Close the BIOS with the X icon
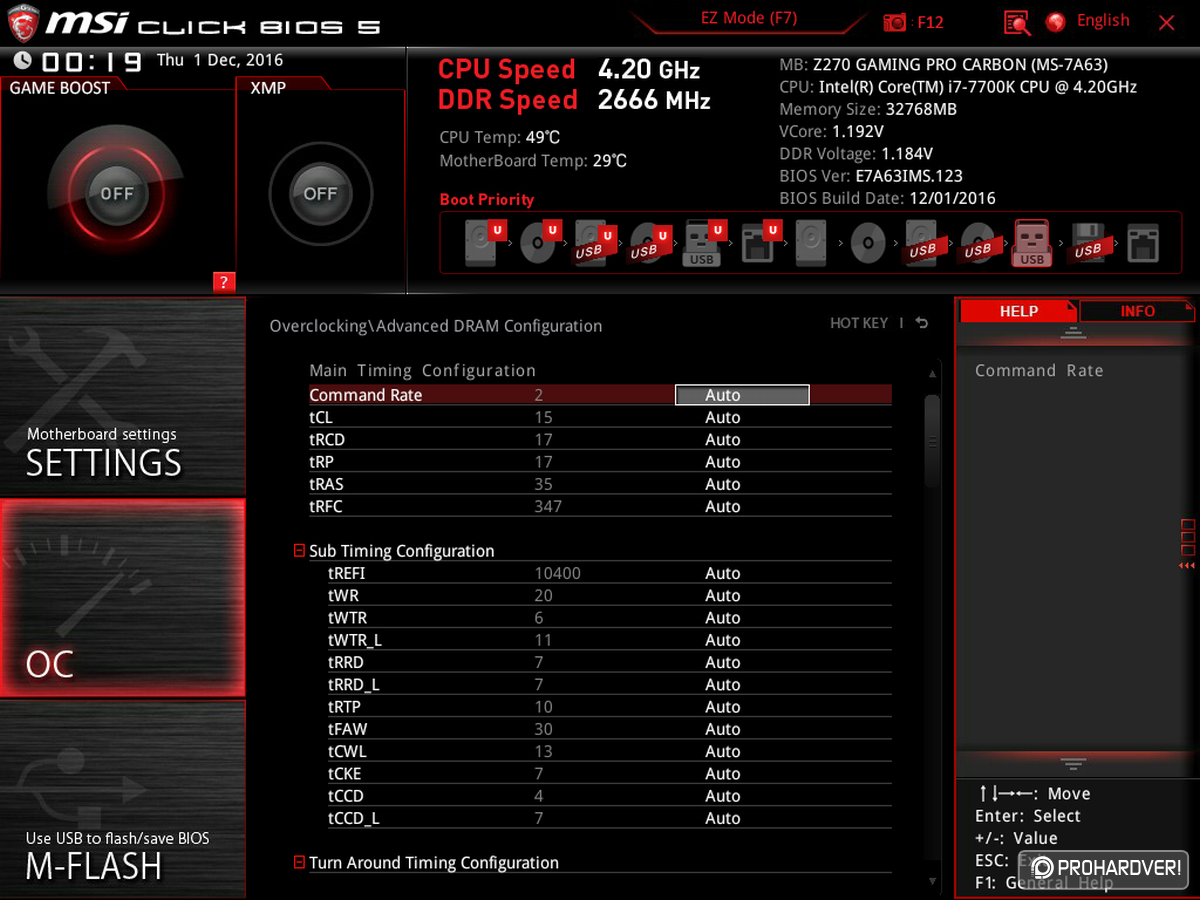Screen dimensions: 1200x900 click(1166, 22)
